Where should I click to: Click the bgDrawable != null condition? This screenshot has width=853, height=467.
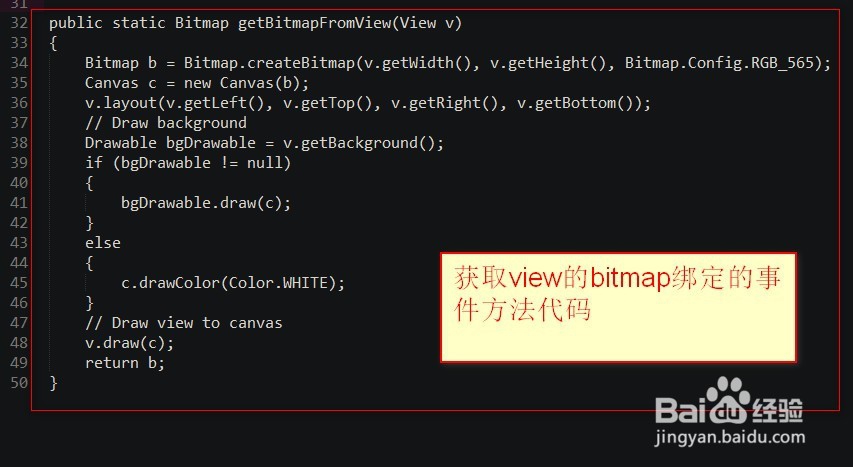[202, 163]
